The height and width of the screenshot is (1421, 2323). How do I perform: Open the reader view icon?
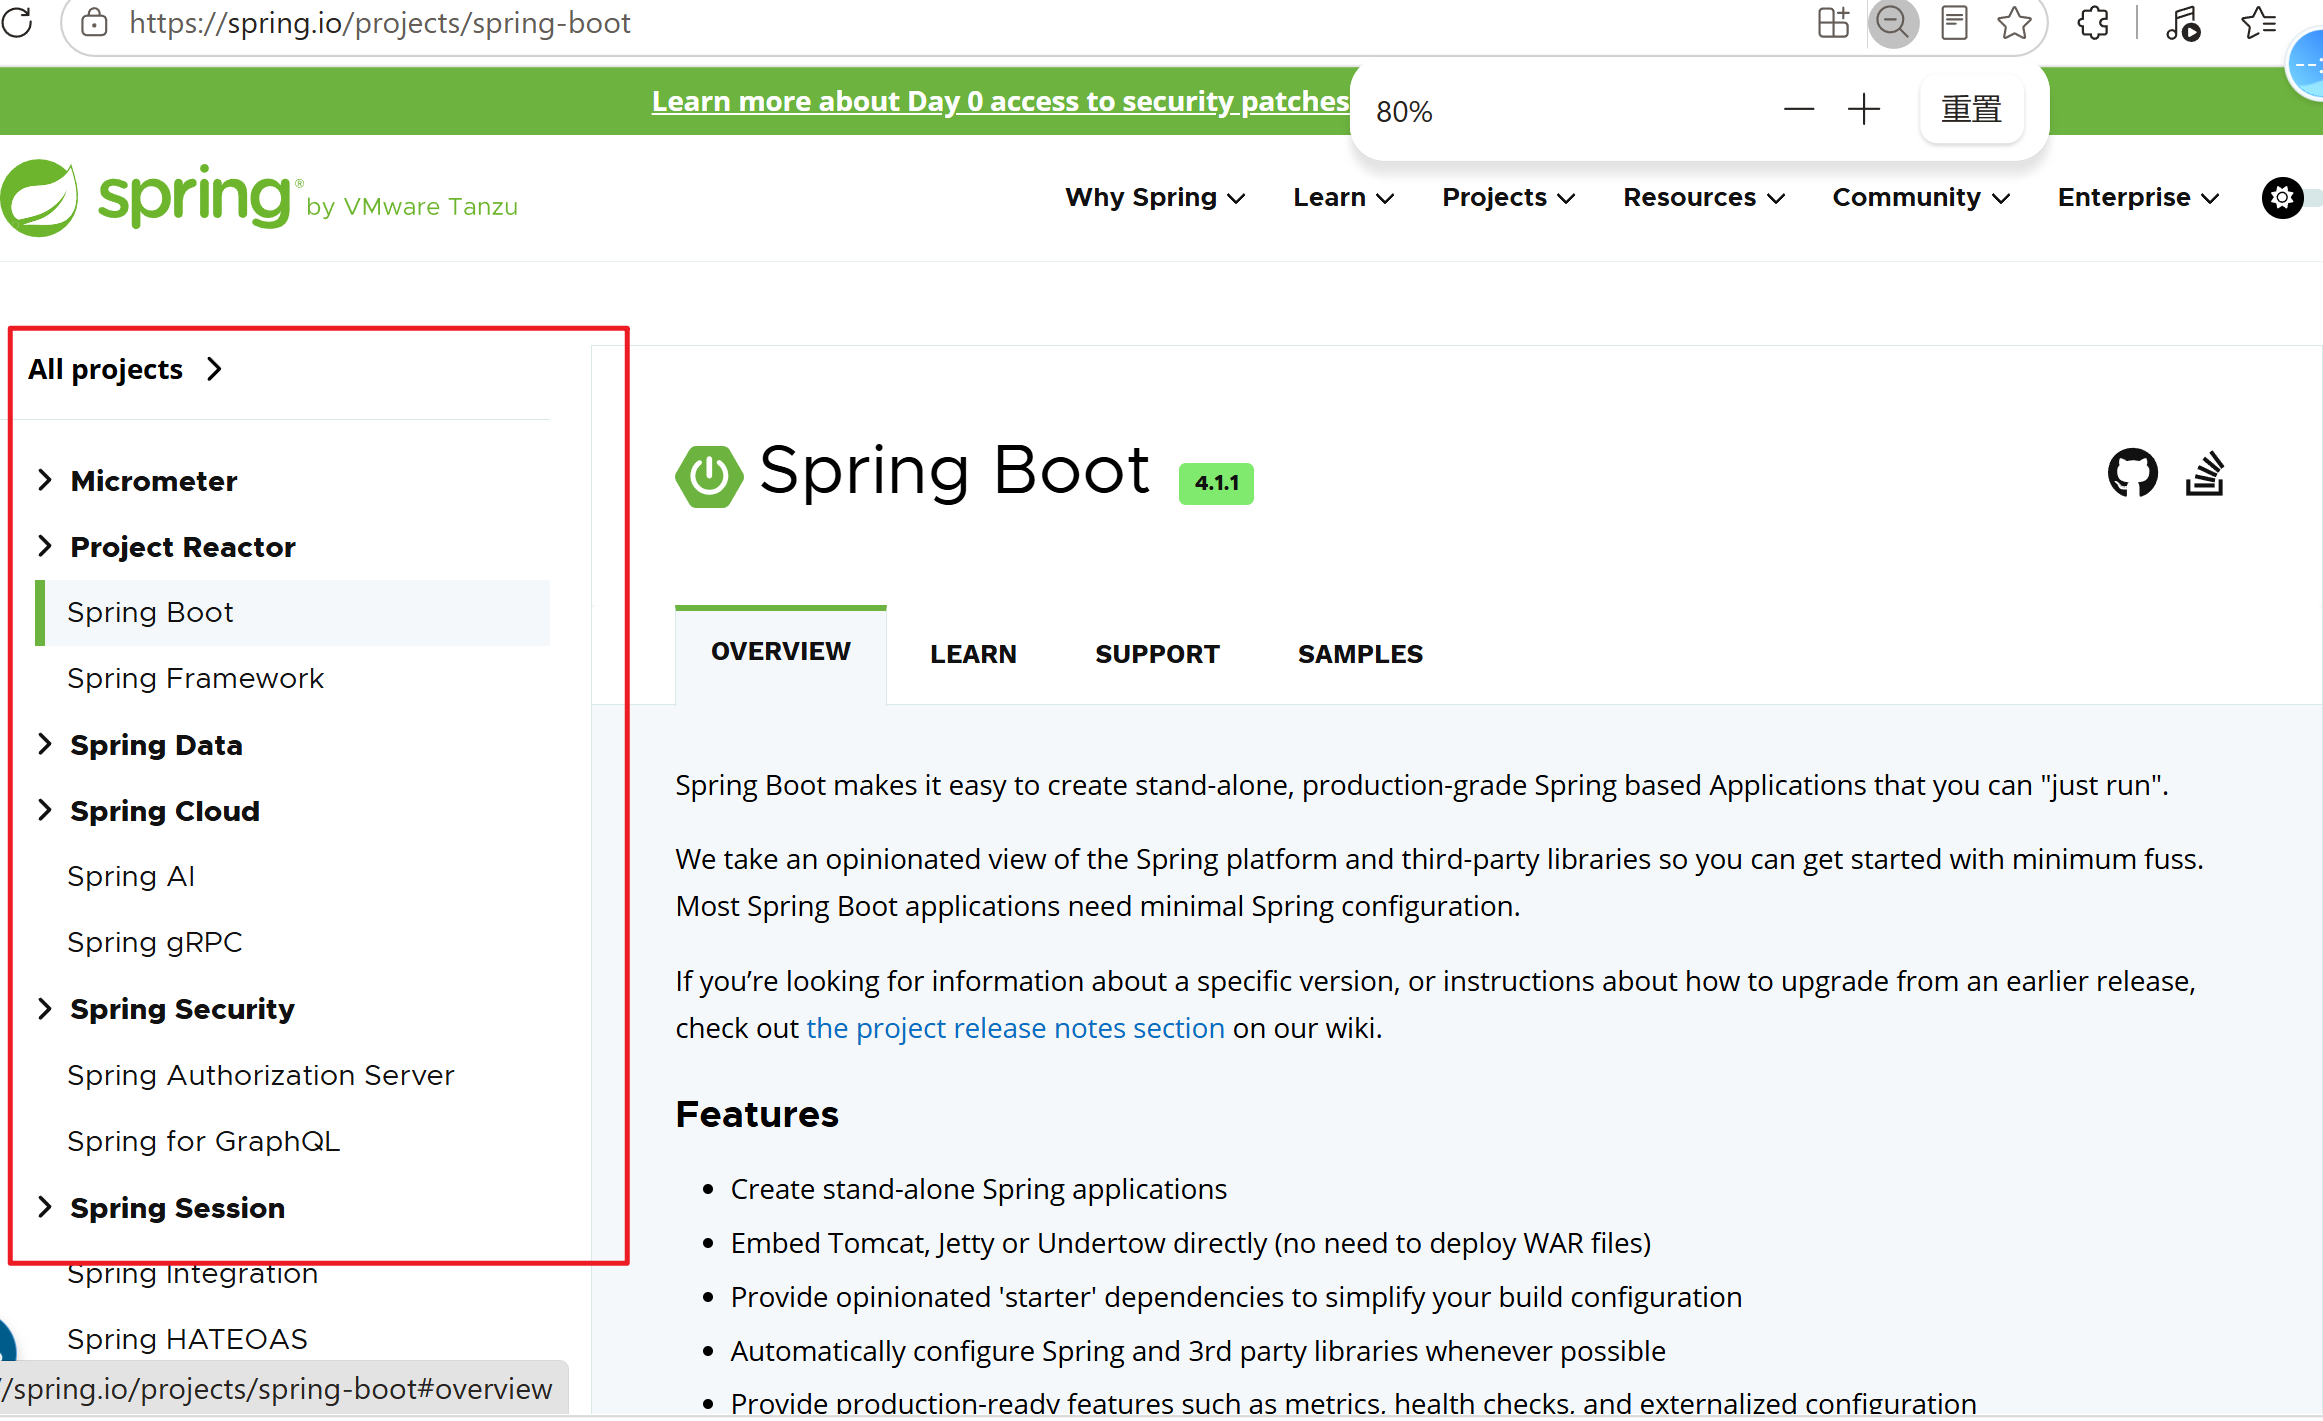click(1953, 23)
